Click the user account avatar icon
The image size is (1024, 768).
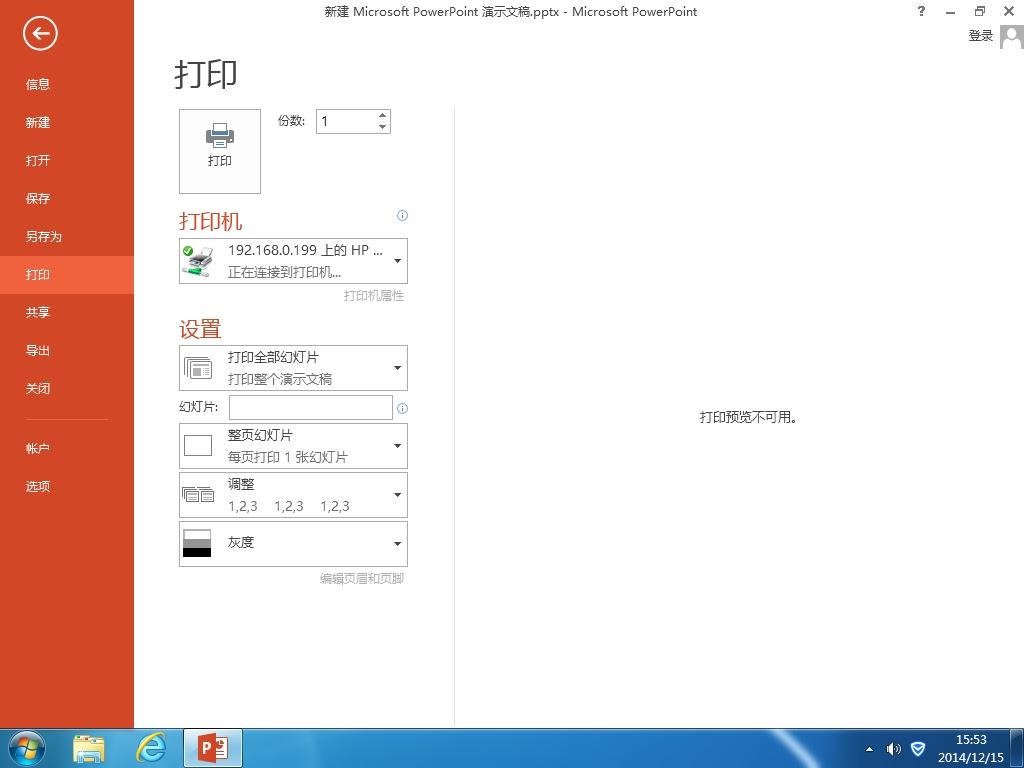tap(1012, 37)
